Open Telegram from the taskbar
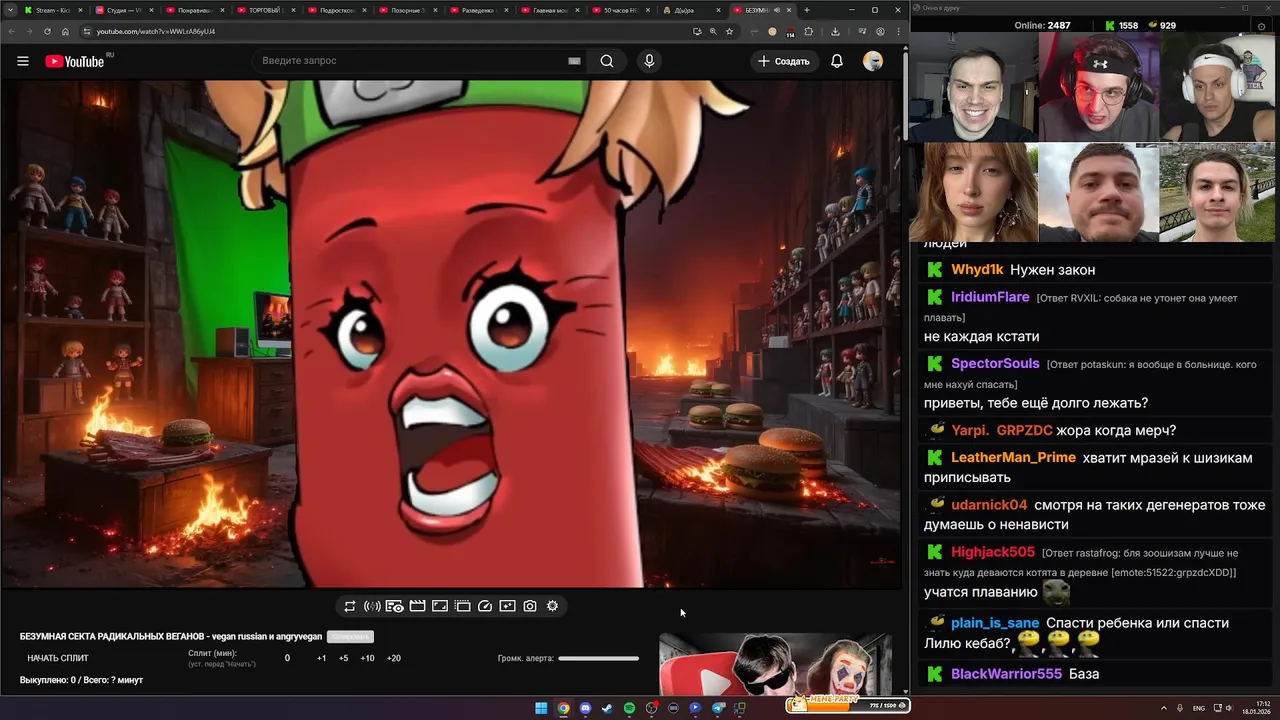This screenshot has width=1280, height=720. [x=717, y=708]
